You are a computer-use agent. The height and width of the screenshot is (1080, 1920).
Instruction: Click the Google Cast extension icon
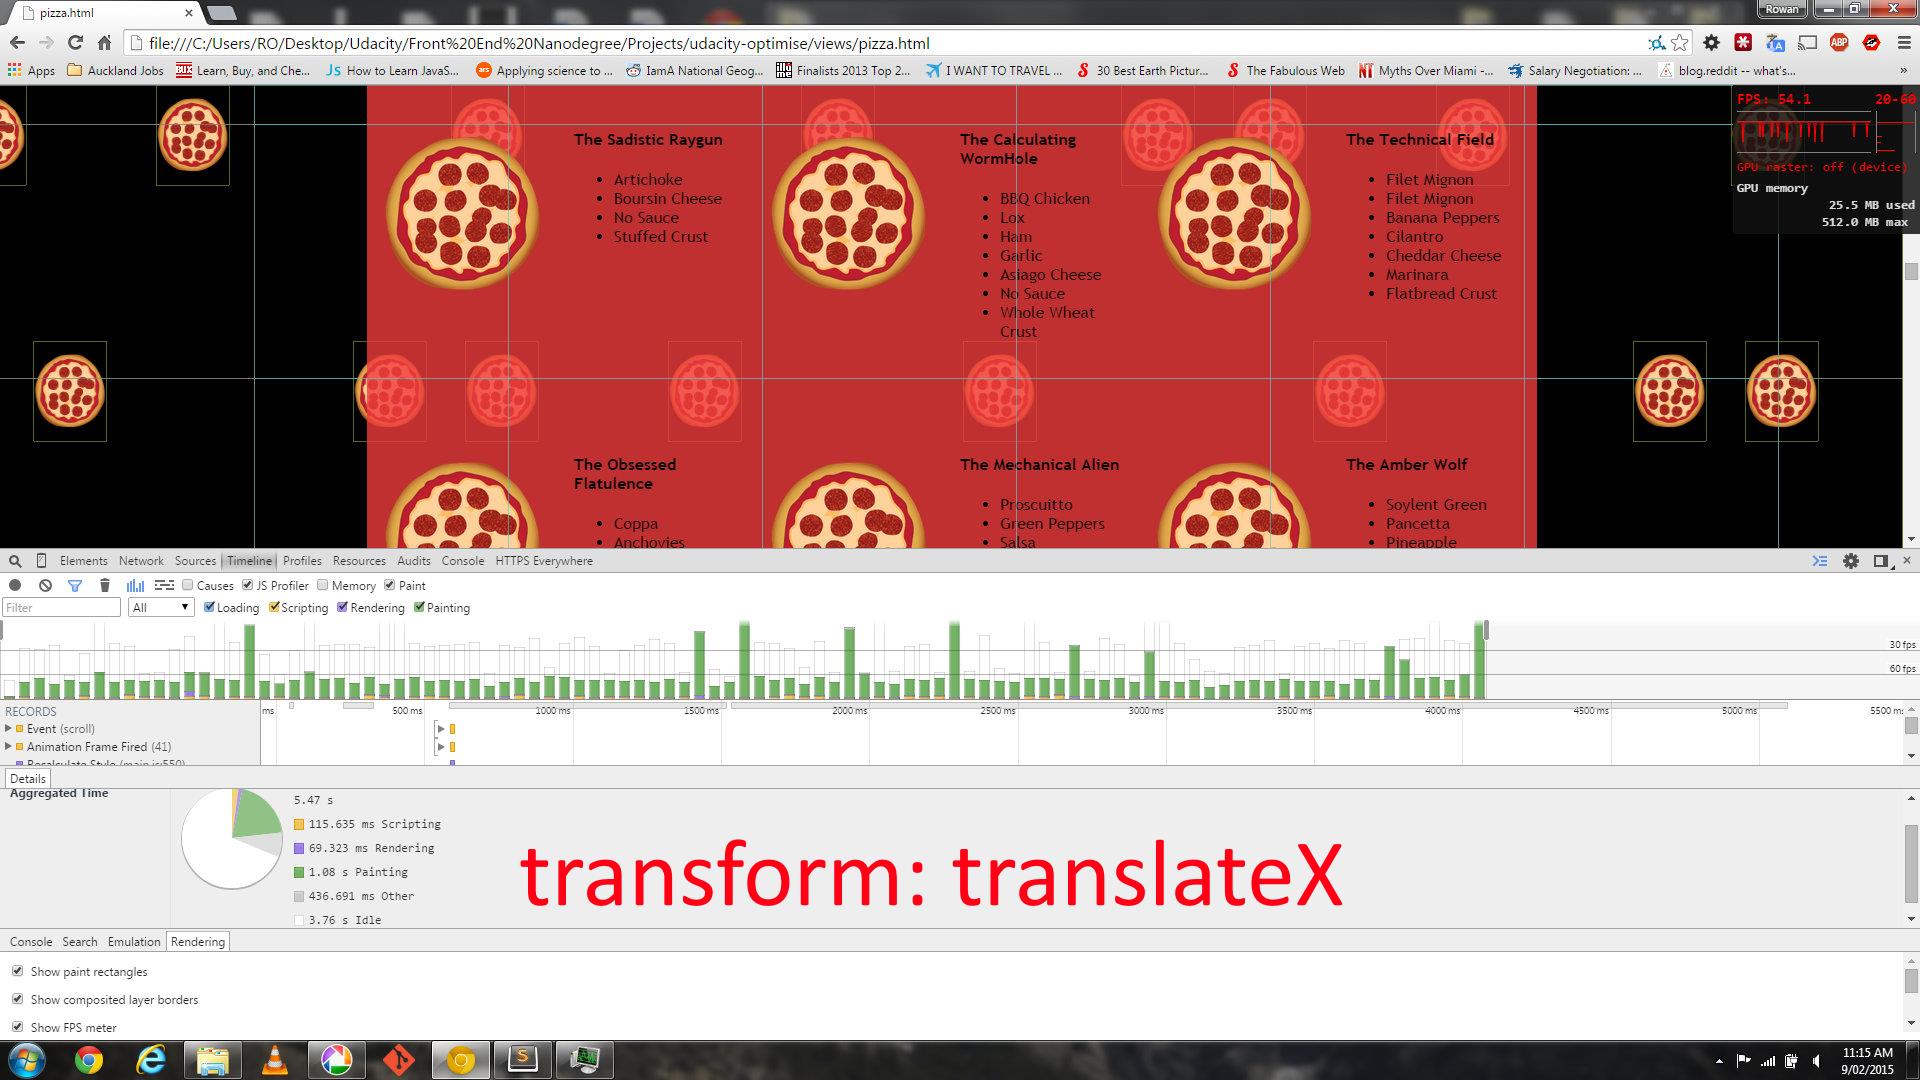point(1807,43)
